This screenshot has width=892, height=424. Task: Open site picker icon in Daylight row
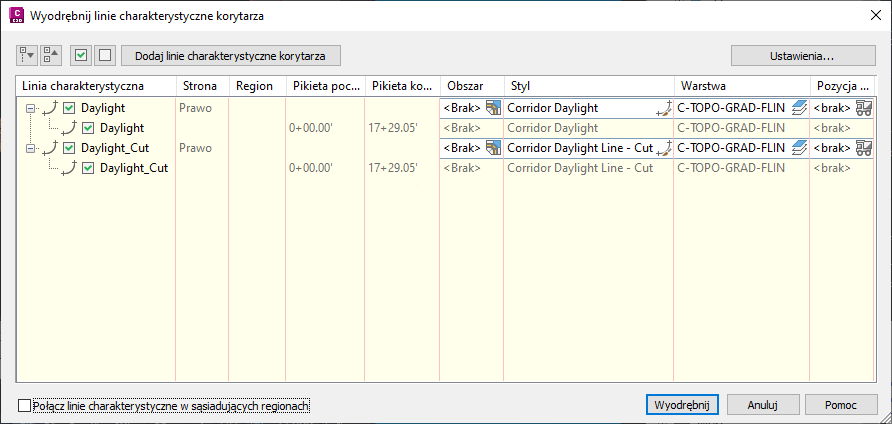coord(492,108)
